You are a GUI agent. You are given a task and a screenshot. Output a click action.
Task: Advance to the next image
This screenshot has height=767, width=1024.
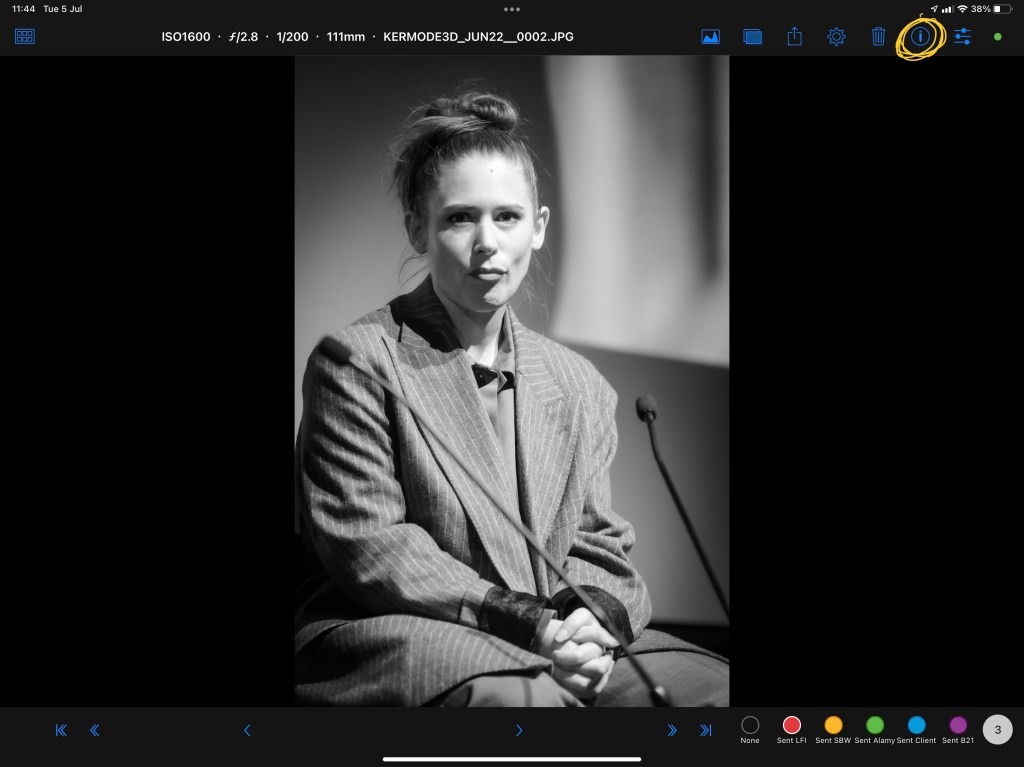coord(519,731)
